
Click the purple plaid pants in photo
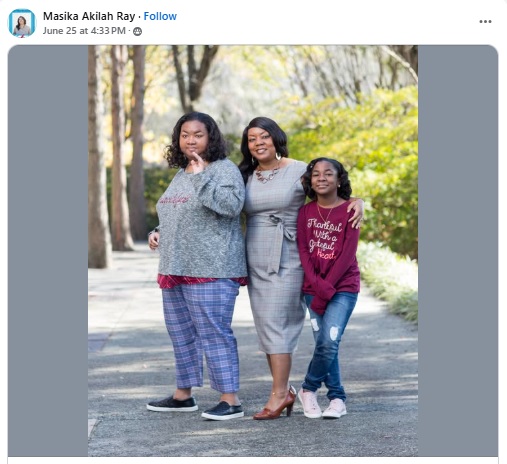[x=201, y=335]
